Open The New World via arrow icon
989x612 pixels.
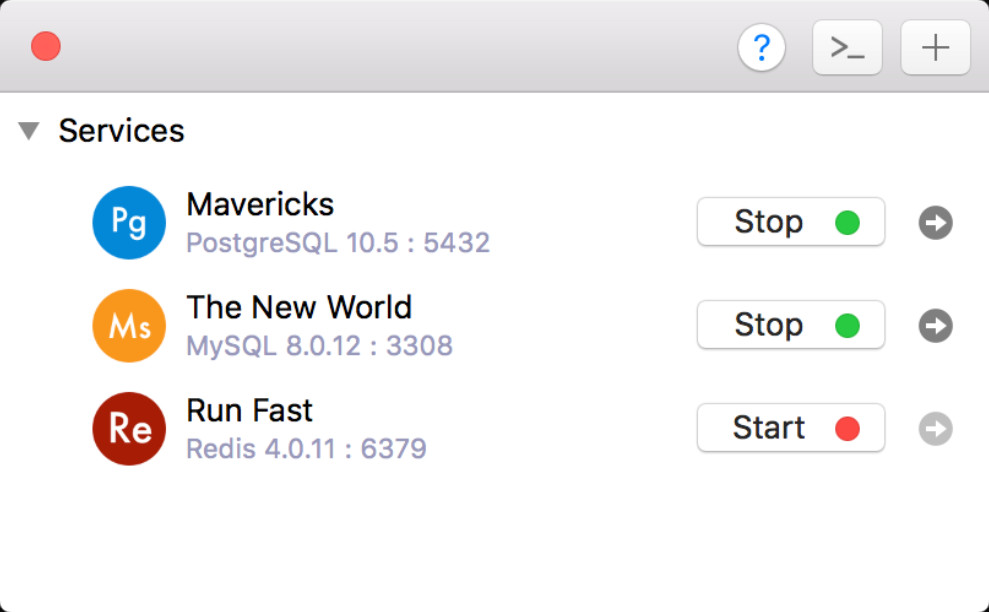click(x=935, y=326)
